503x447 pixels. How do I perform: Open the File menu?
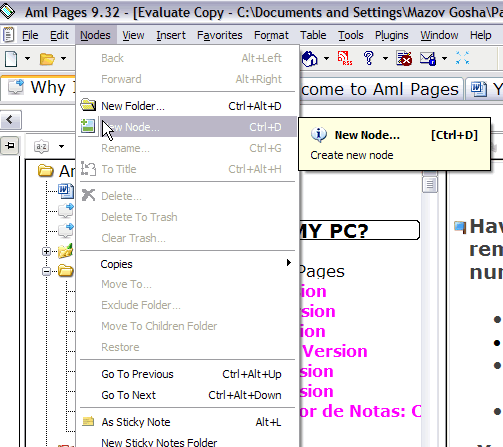(x=30, y=35)
